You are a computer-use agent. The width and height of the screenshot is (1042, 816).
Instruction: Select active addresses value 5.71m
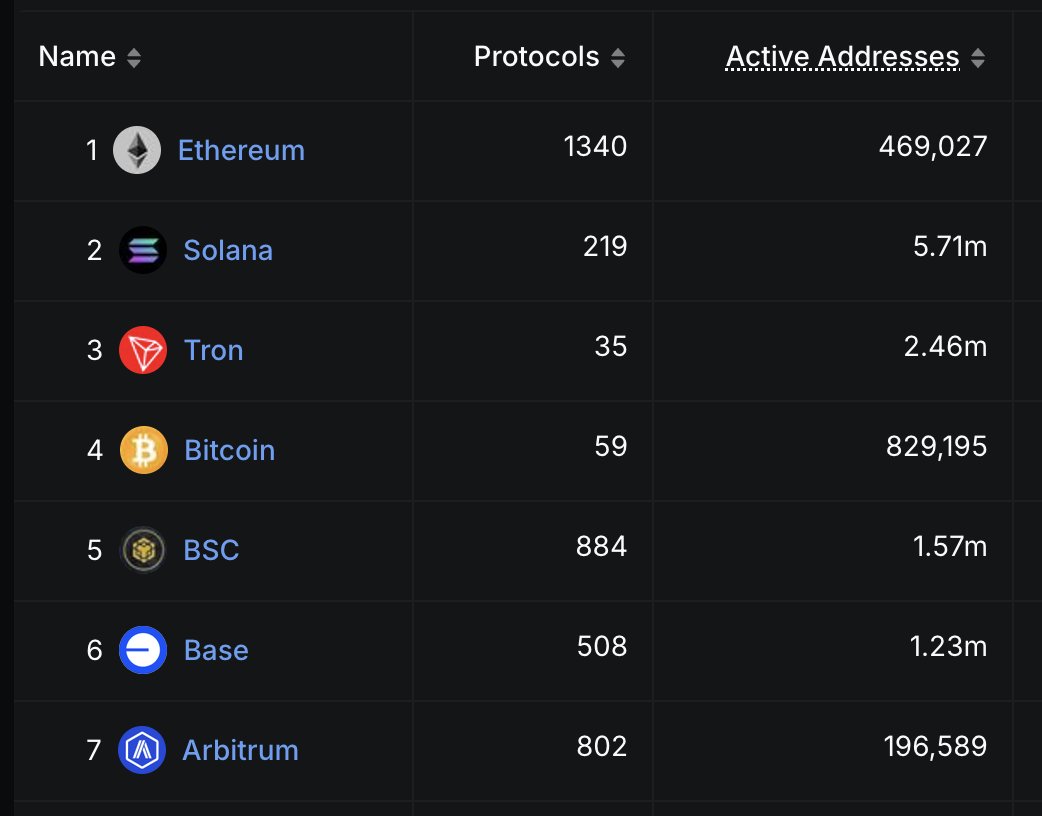[x=950, y=247]
